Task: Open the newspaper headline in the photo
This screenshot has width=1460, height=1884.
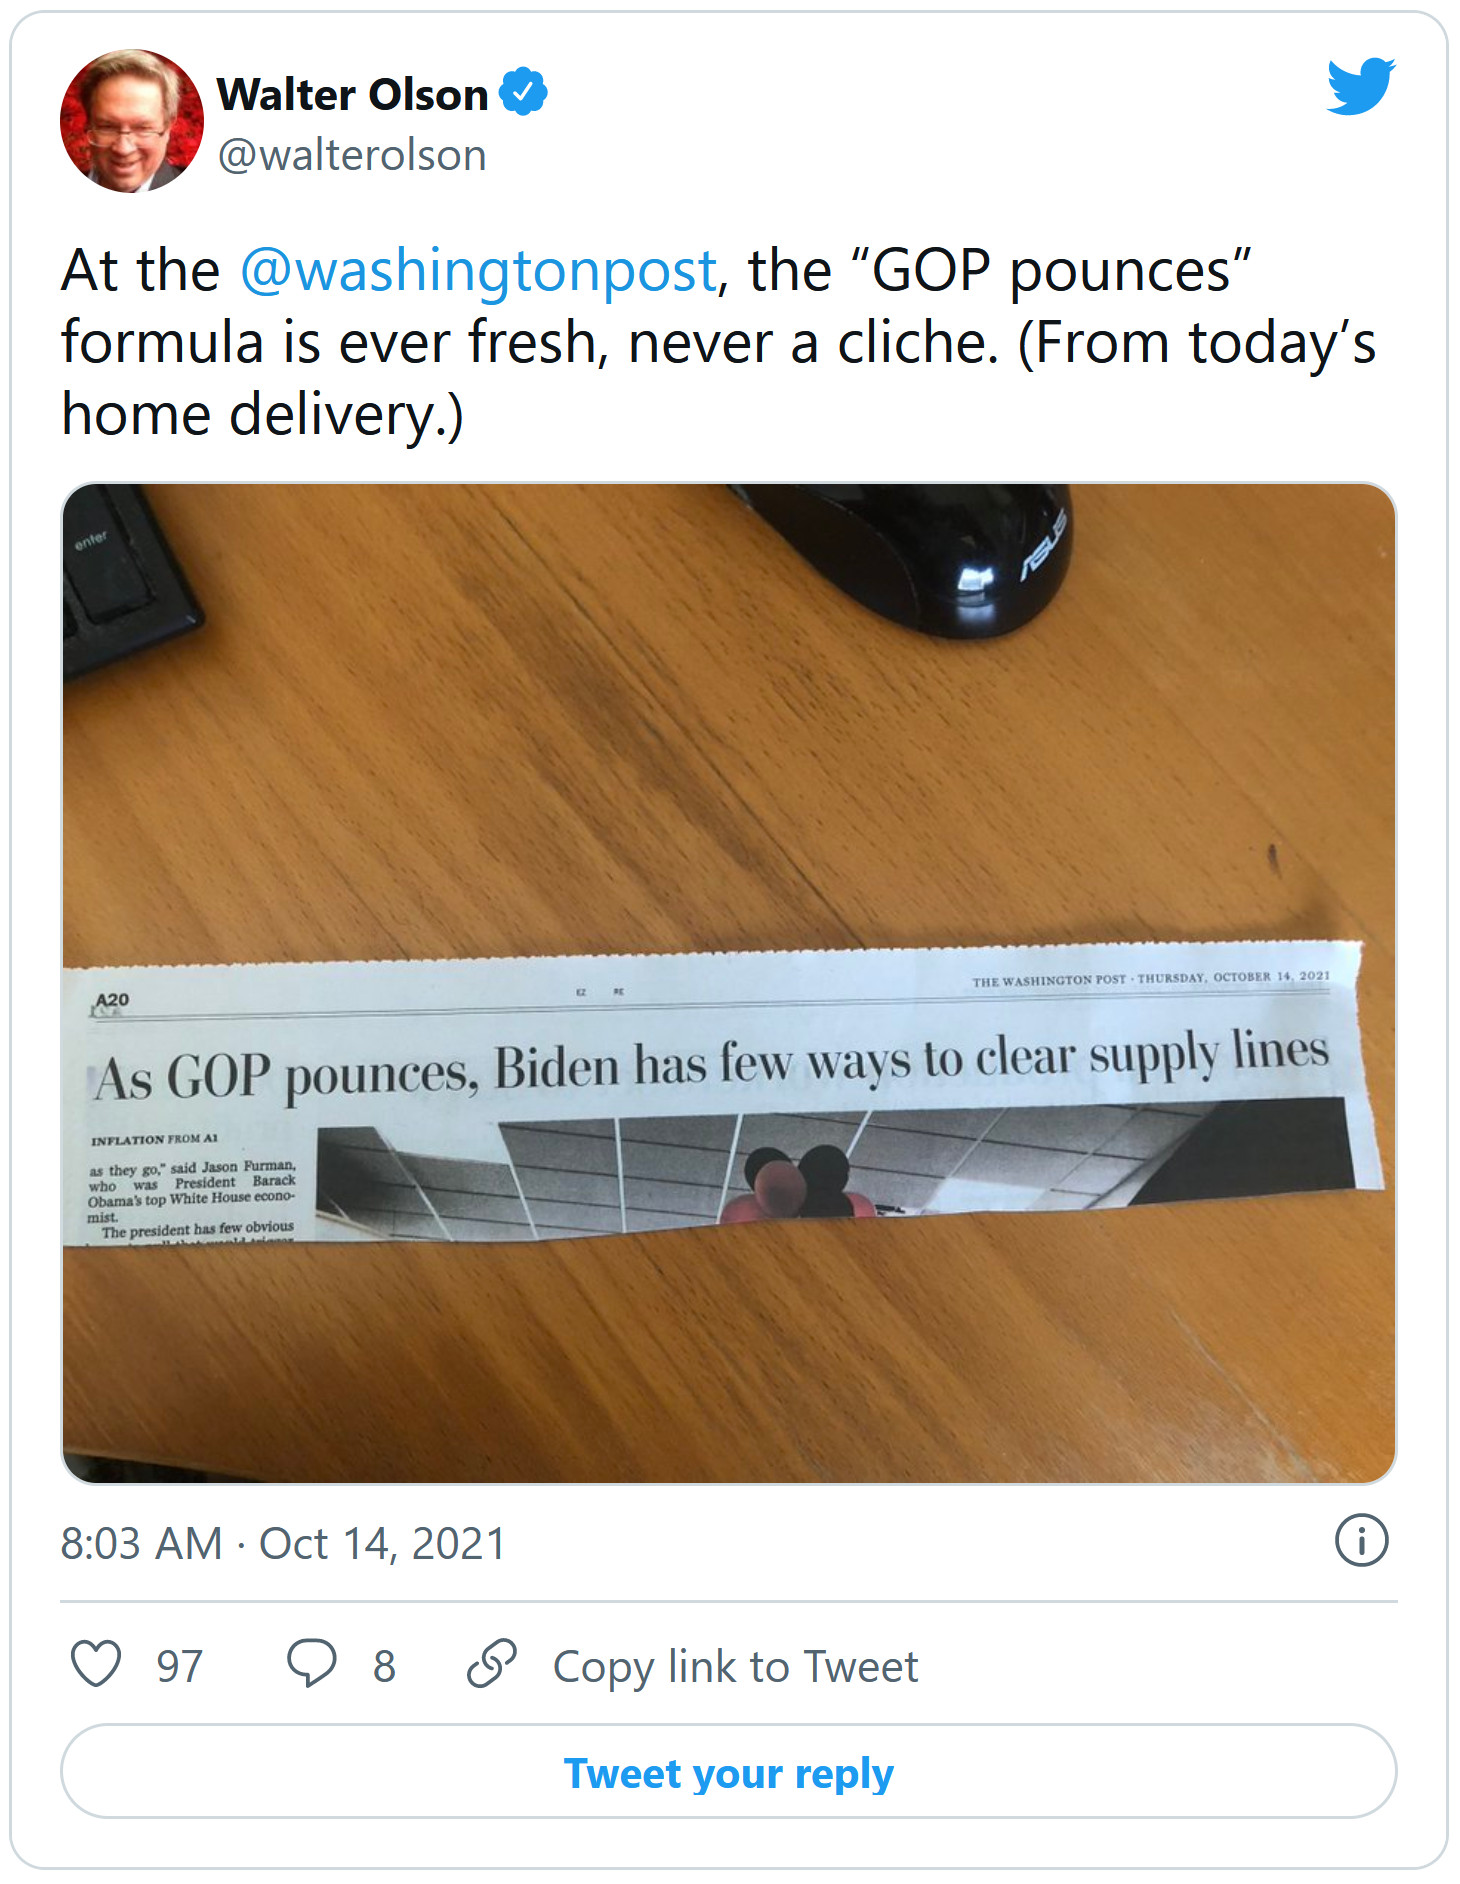Action: click(x=710, y=1066)
